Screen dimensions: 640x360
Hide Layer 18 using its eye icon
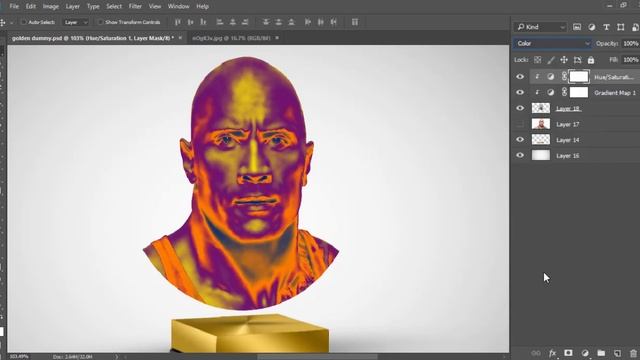pos(520,108)
